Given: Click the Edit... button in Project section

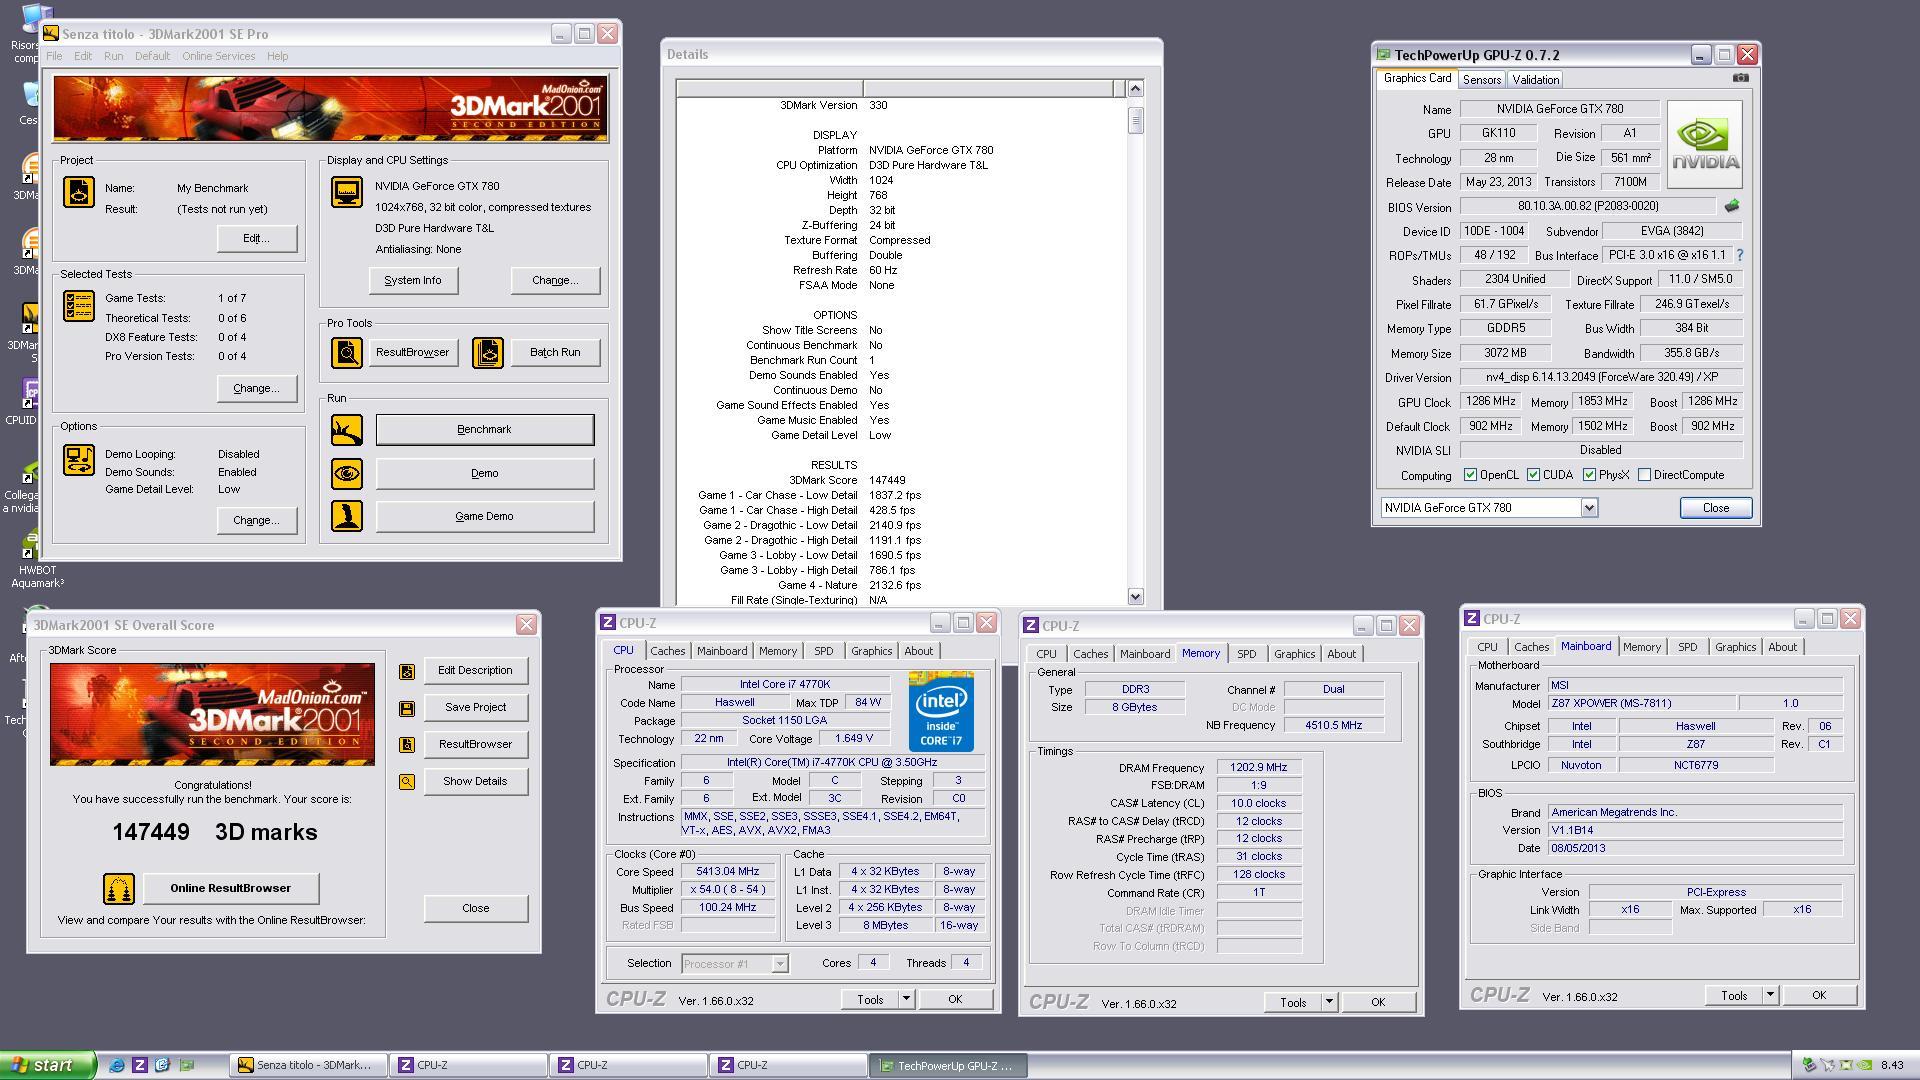Looking at the screenshot, I should [256, 239].
